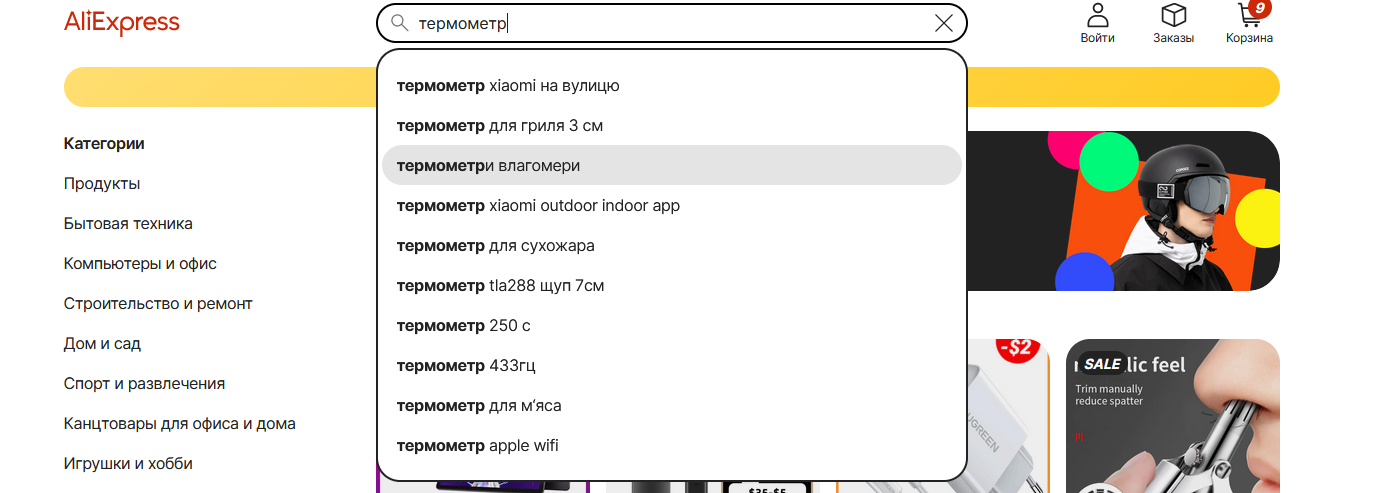Open the nose trimmer SALE product
This screenshot has height=493, width=1387.
click(1173, 416)
